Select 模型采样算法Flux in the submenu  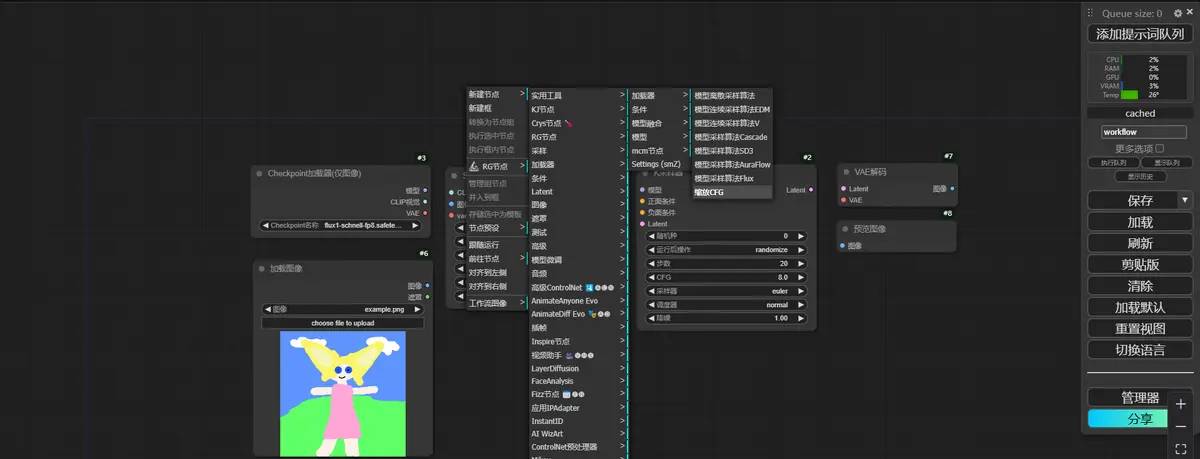(731, 178)
